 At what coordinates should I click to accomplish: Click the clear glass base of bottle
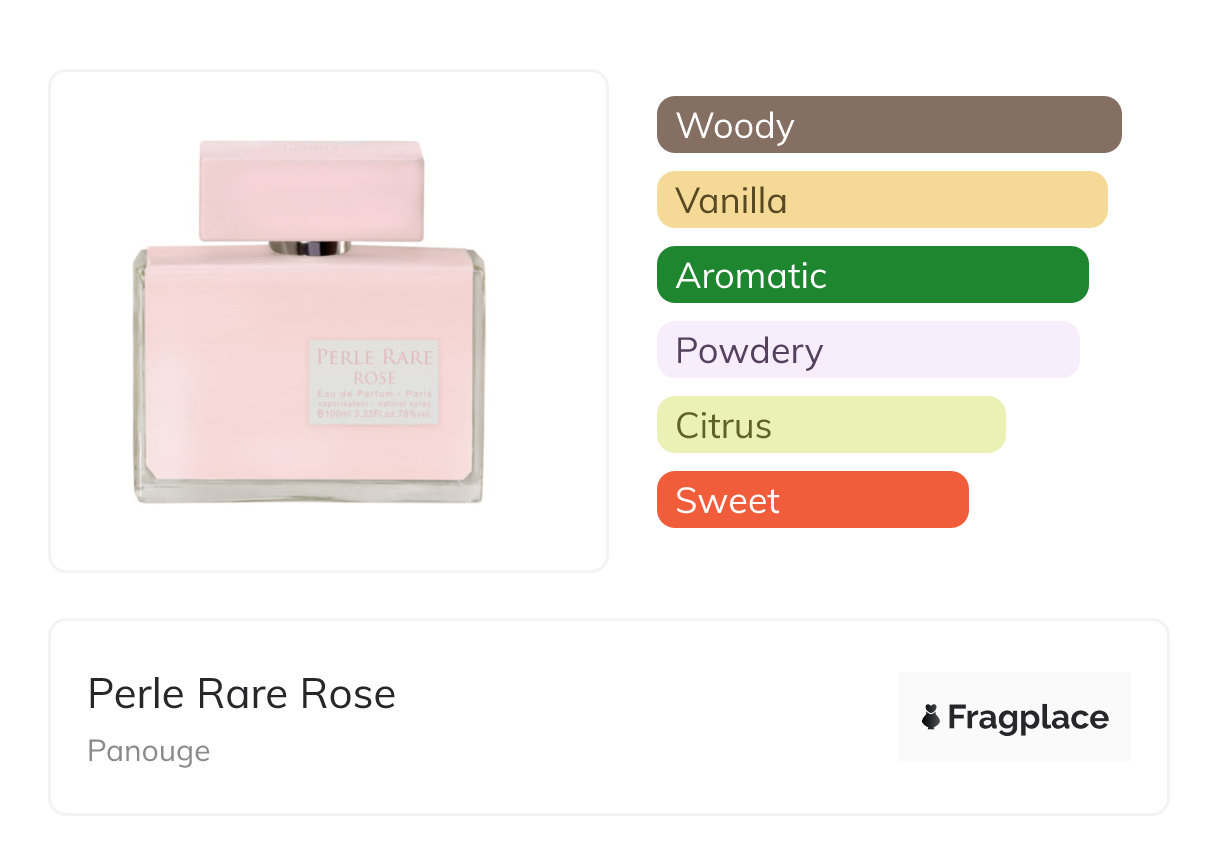click(x=310, y=489)
